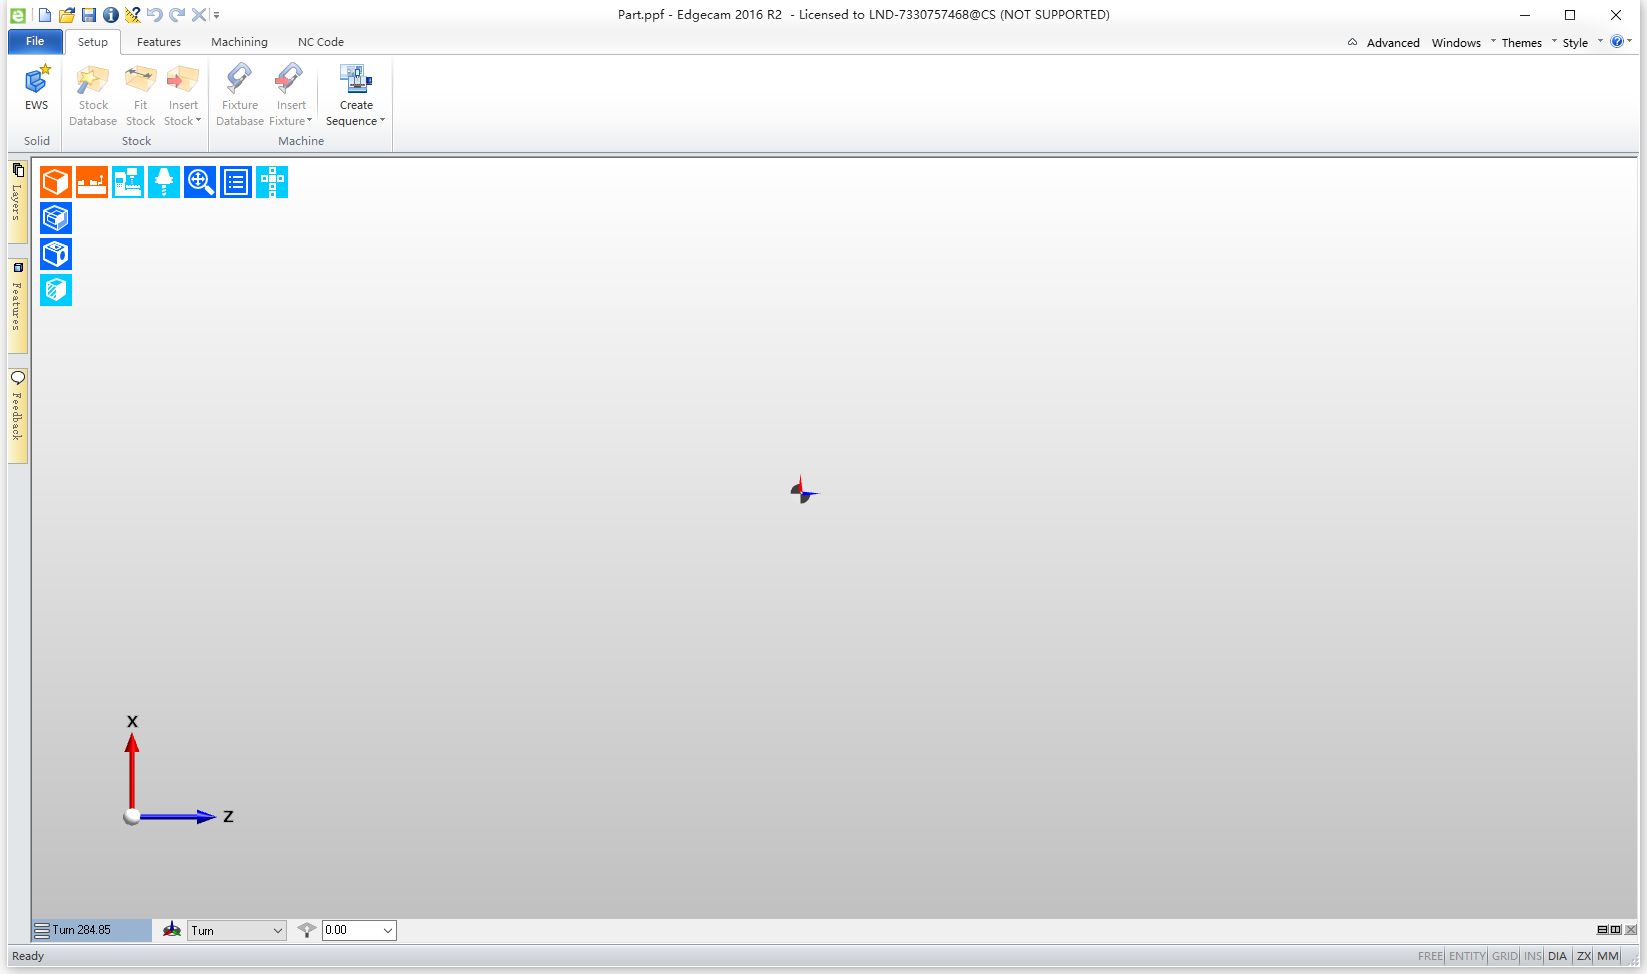Open the Stock Database

pyautogui.click(x=93, y=95)
